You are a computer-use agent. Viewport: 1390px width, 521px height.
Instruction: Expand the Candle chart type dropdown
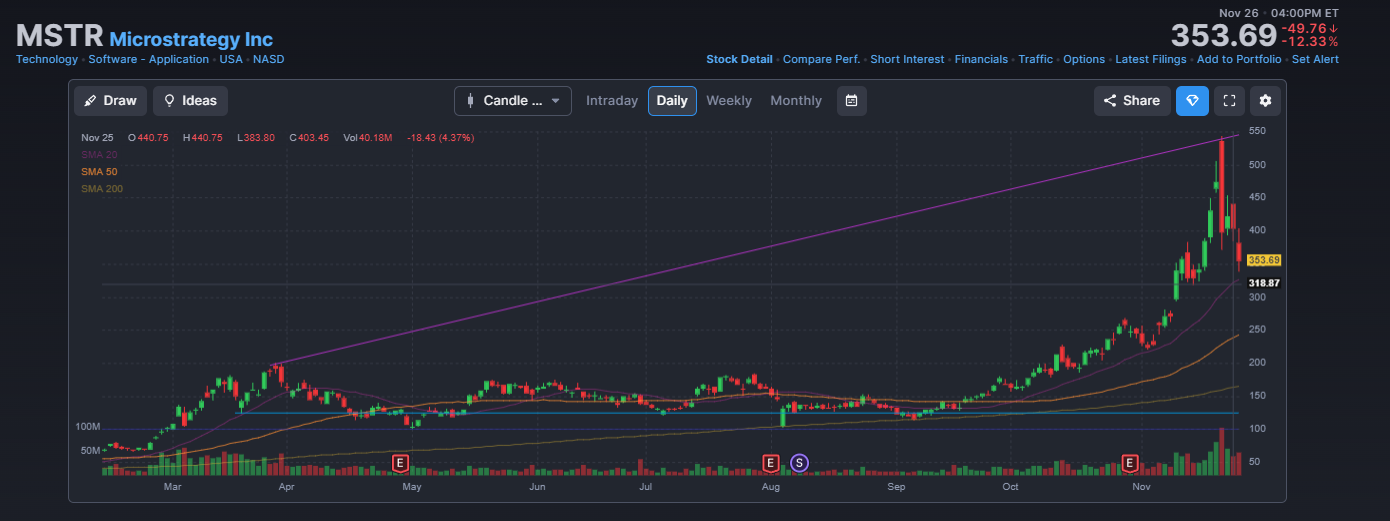[513, 101]
